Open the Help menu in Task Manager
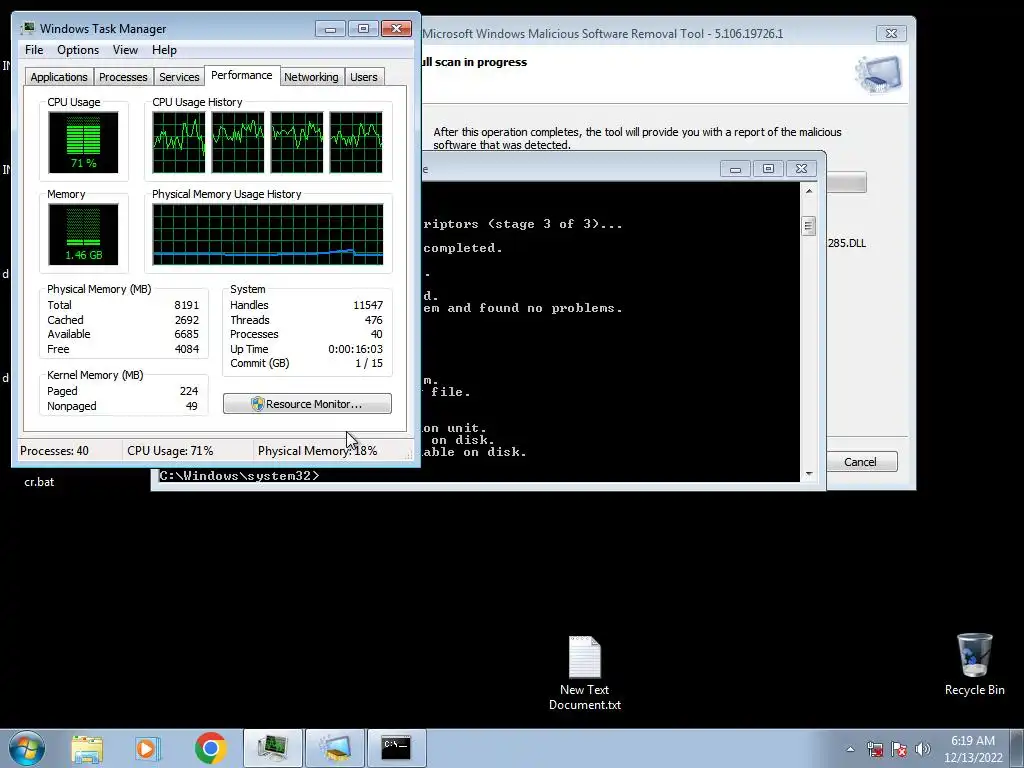Image resolution: width=1024 pixels, height=768 pixels. 164,50
